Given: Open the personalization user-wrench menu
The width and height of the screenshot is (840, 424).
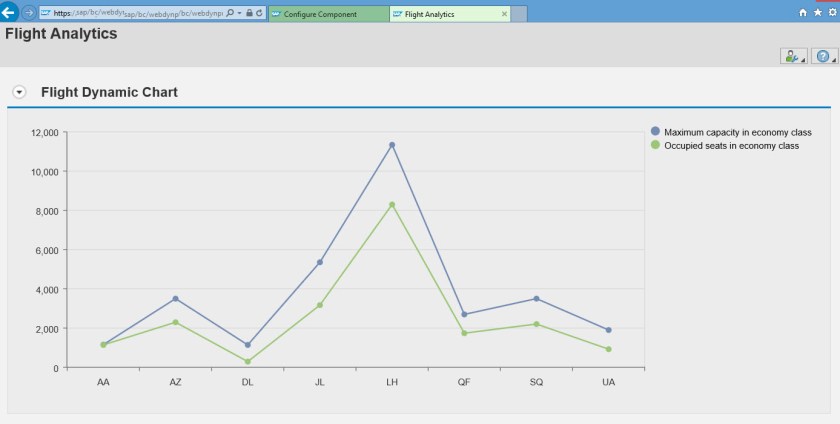Looking at the screenshot, I should [x=793, y=56].
